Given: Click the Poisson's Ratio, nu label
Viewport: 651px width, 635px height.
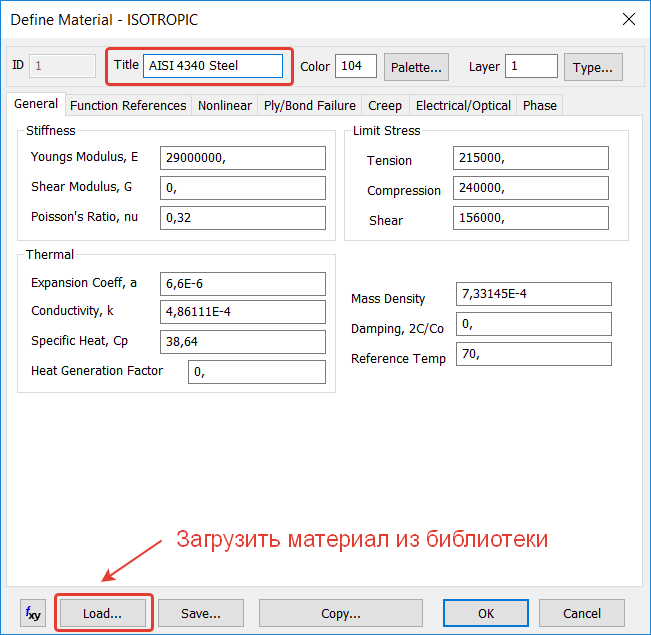Looking at the screenshot, I should point(84,217).
